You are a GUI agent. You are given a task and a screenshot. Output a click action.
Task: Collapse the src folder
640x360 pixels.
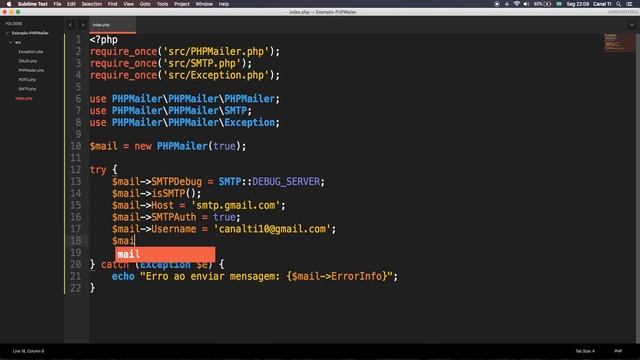11,42
